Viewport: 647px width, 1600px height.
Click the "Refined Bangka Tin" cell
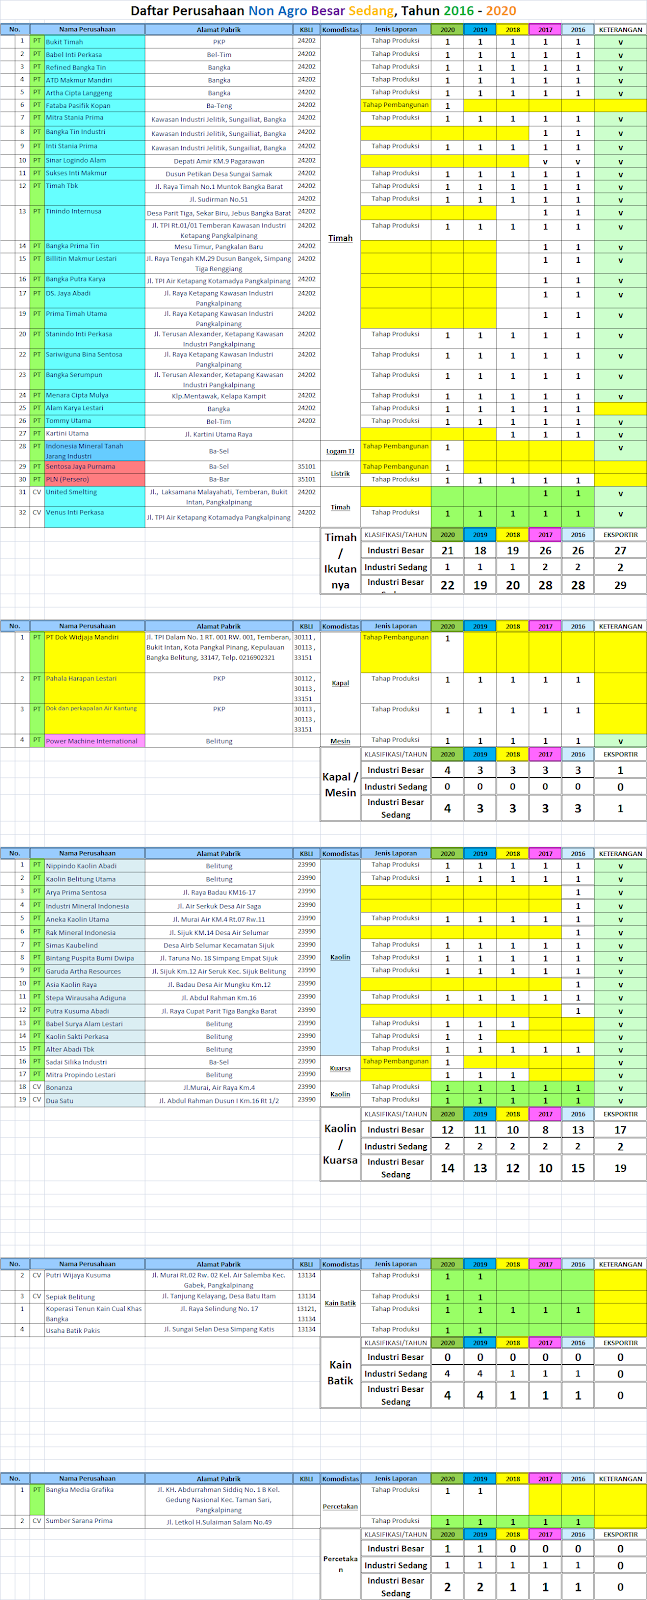tap(94, 67)
